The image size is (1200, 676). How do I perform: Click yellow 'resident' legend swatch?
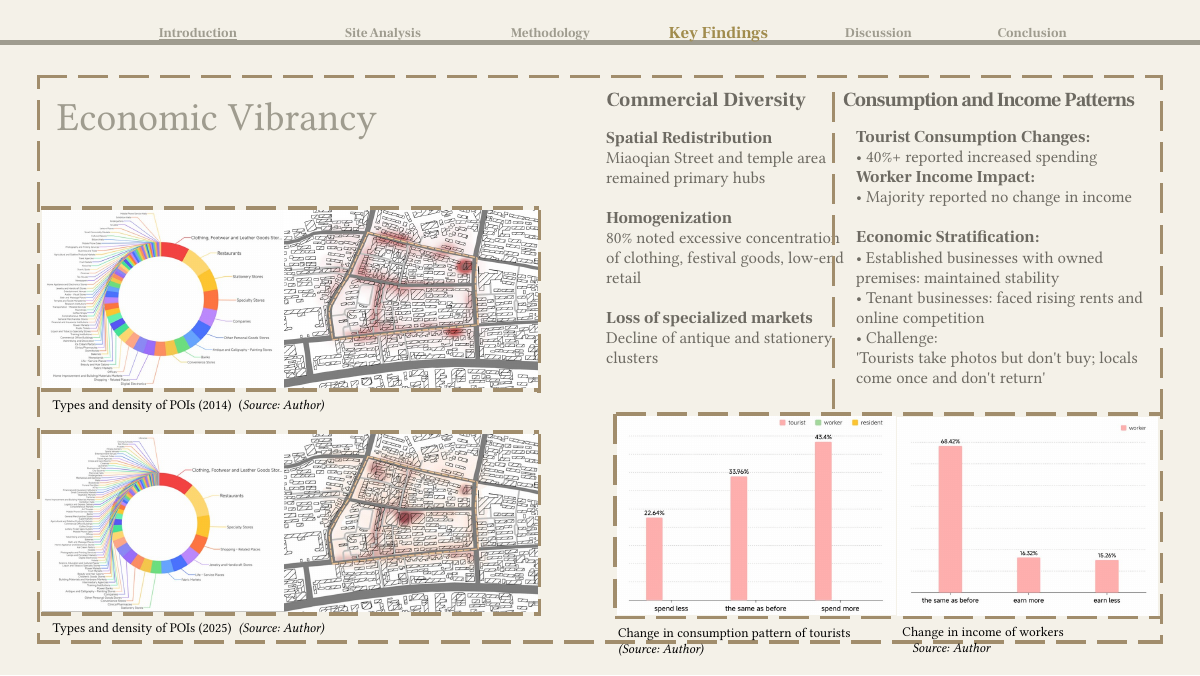[855, 423]
